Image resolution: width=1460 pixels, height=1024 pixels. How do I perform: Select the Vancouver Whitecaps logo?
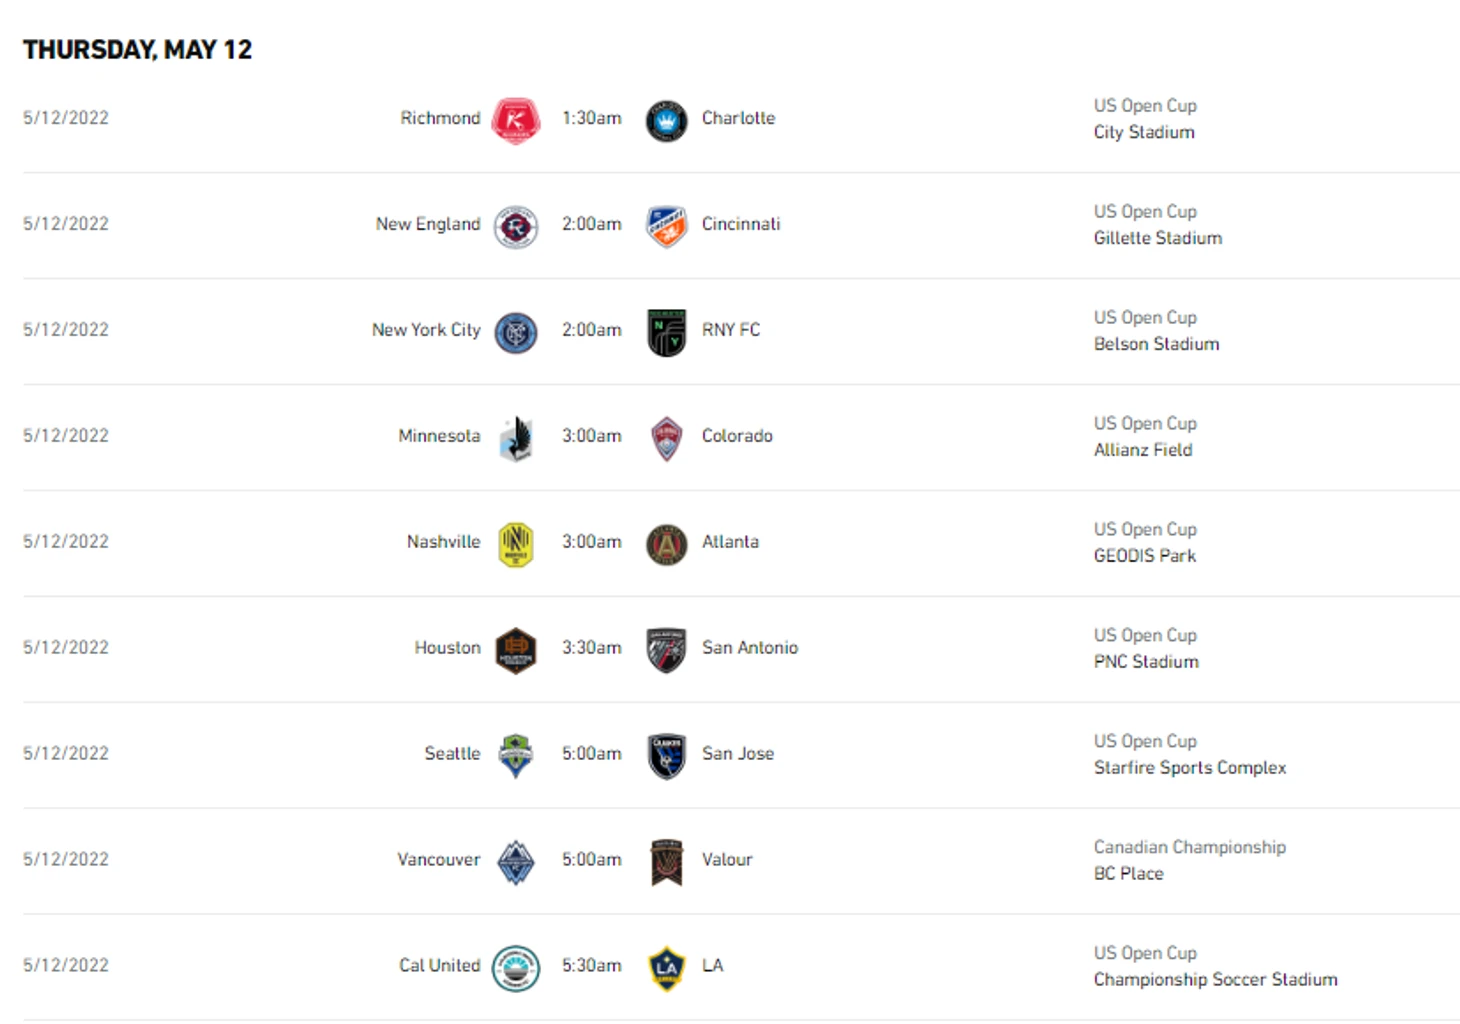516,863
